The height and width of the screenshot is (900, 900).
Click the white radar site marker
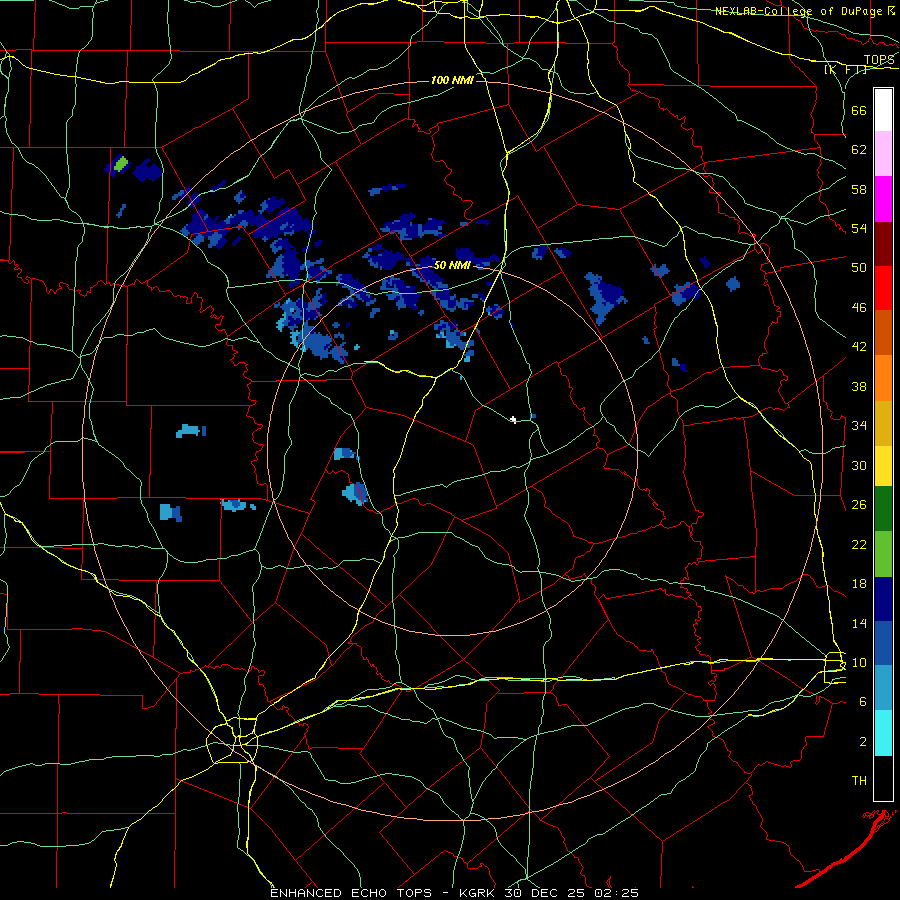pos(513,420)
